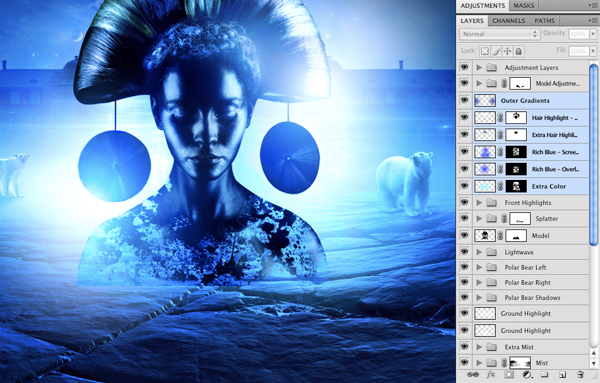Create a new group folder icon
This screenshot has width=600, height=383.
[544, 375]
